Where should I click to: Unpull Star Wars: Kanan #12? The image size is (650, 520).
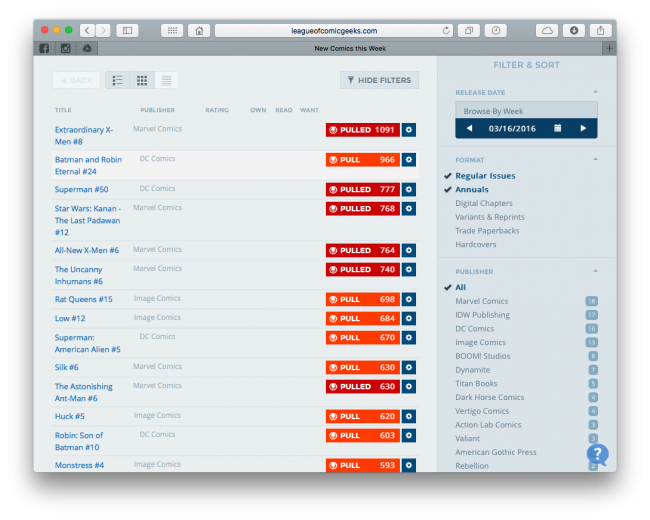pos(363,209)
